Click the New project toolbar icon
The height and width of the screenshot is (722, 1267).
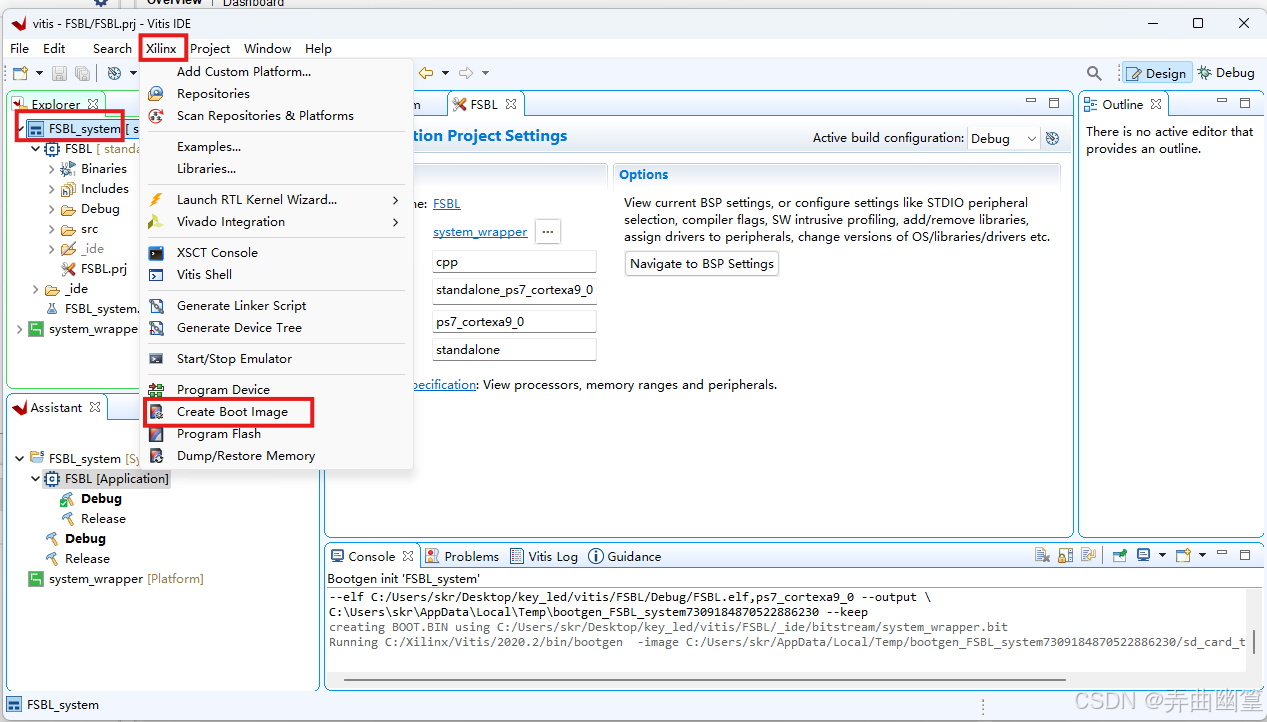pos(20,73)
